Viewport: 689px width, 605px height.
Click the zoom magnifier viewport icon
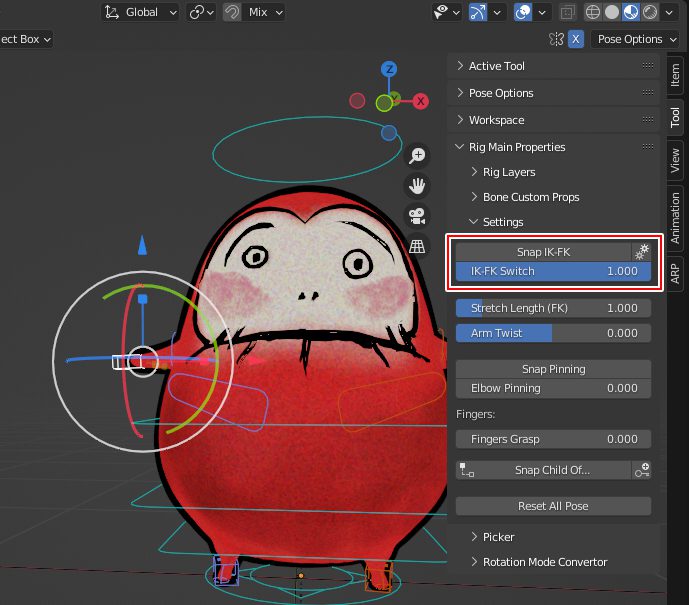(x=418, y=156)
